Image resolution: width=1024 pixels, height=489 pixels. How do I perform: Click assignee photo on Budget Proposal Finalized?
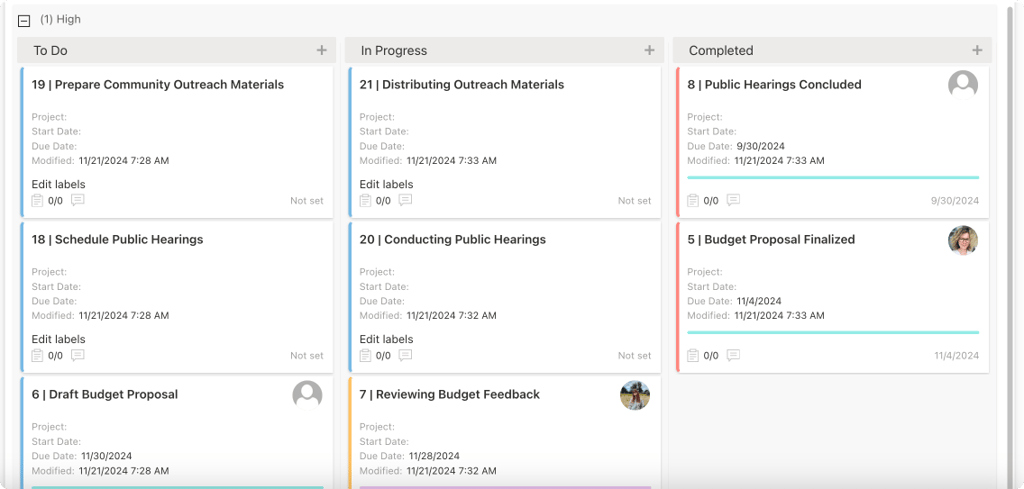click(963, 240)
